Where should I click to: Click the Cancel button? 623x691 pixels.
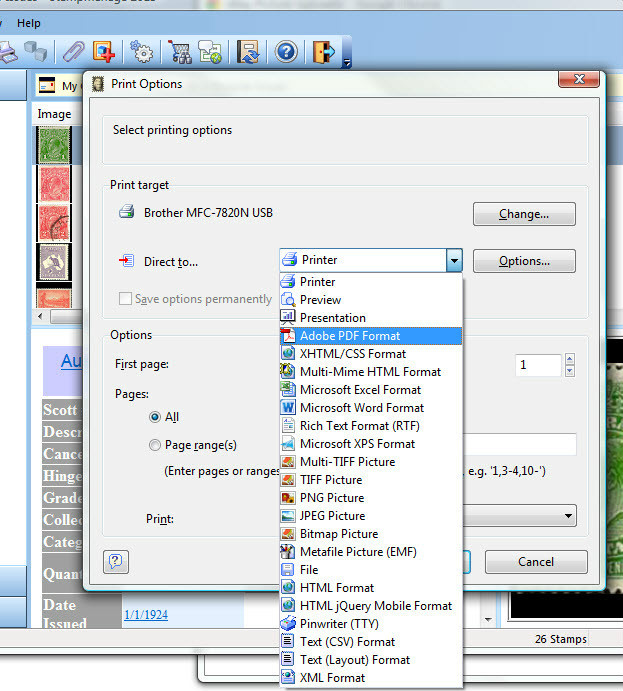pos(536,562)
